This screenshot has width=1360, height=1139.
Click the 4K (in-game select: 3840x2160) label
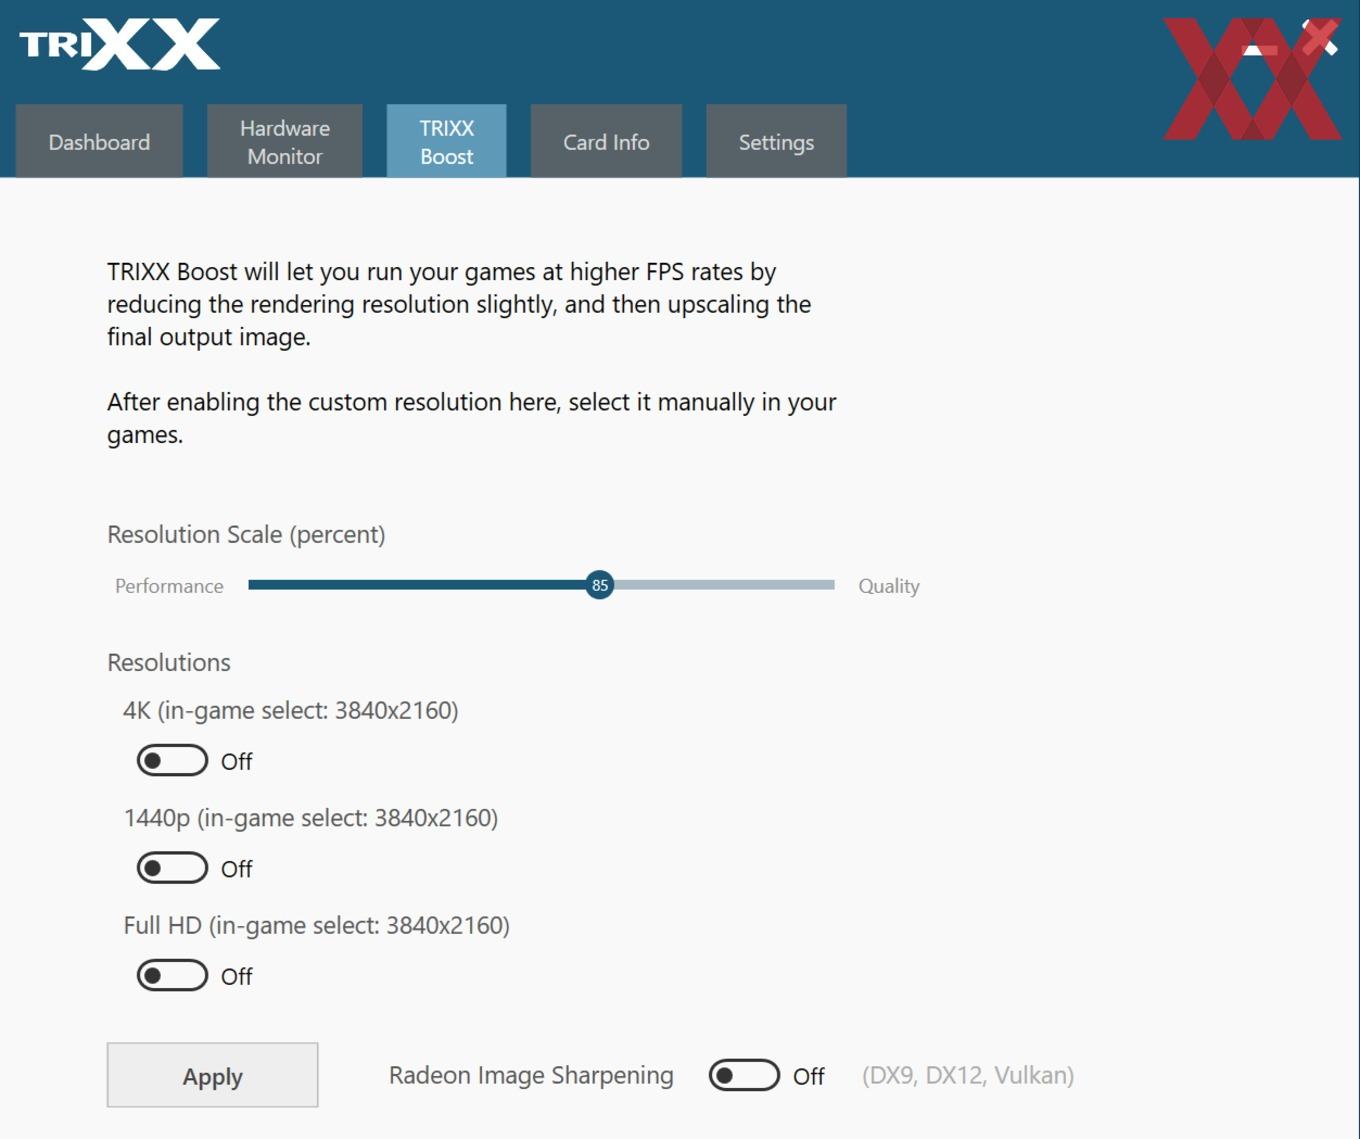coord(291,710)
